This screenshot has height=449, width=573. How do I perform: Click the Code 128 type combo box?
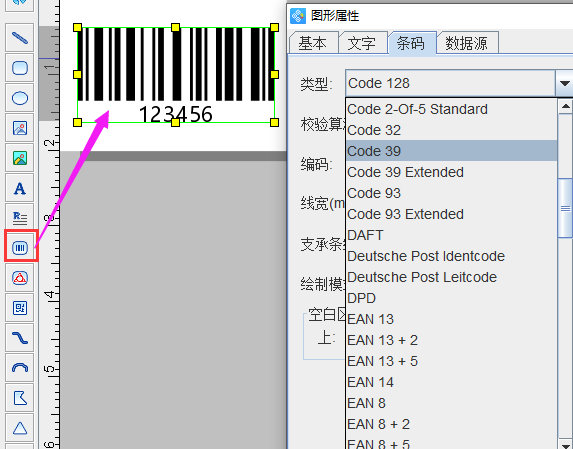pos(450,83)
